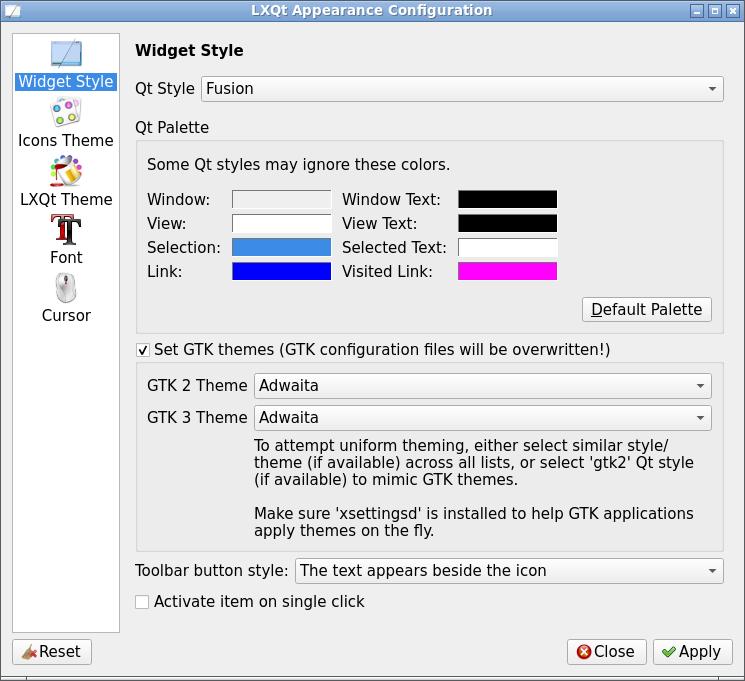Click the window menu icon in title bar

click(x=11, y=11)
